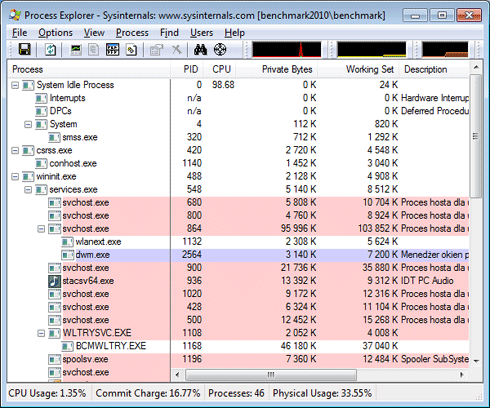The width and height of the screenshot is (490, 408).
Task: Open the System Information graph icon
Action: pyautogui.click(x=76, y=50)
